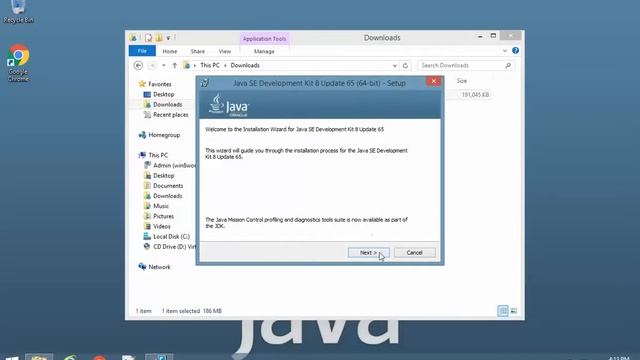Viewport: 640px width, 360px height.
Task: Open Explorer help question mark icon
Action: pos(516,51)
